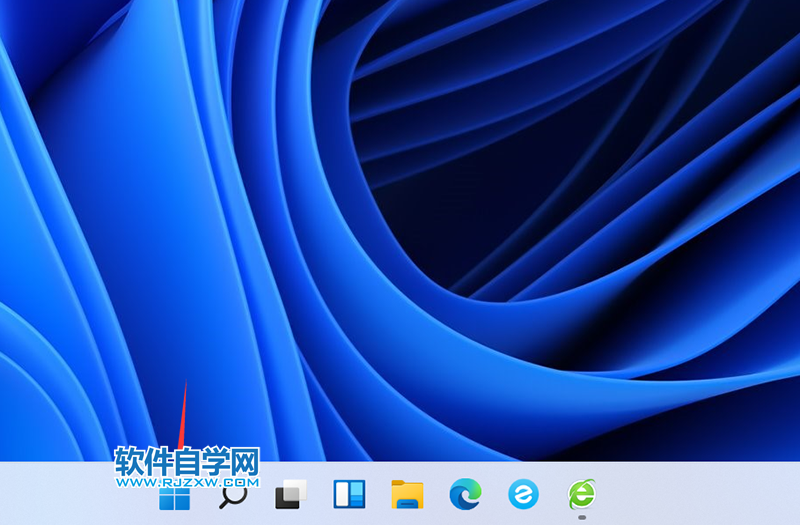Launch Task View from the taskbar

291,494
